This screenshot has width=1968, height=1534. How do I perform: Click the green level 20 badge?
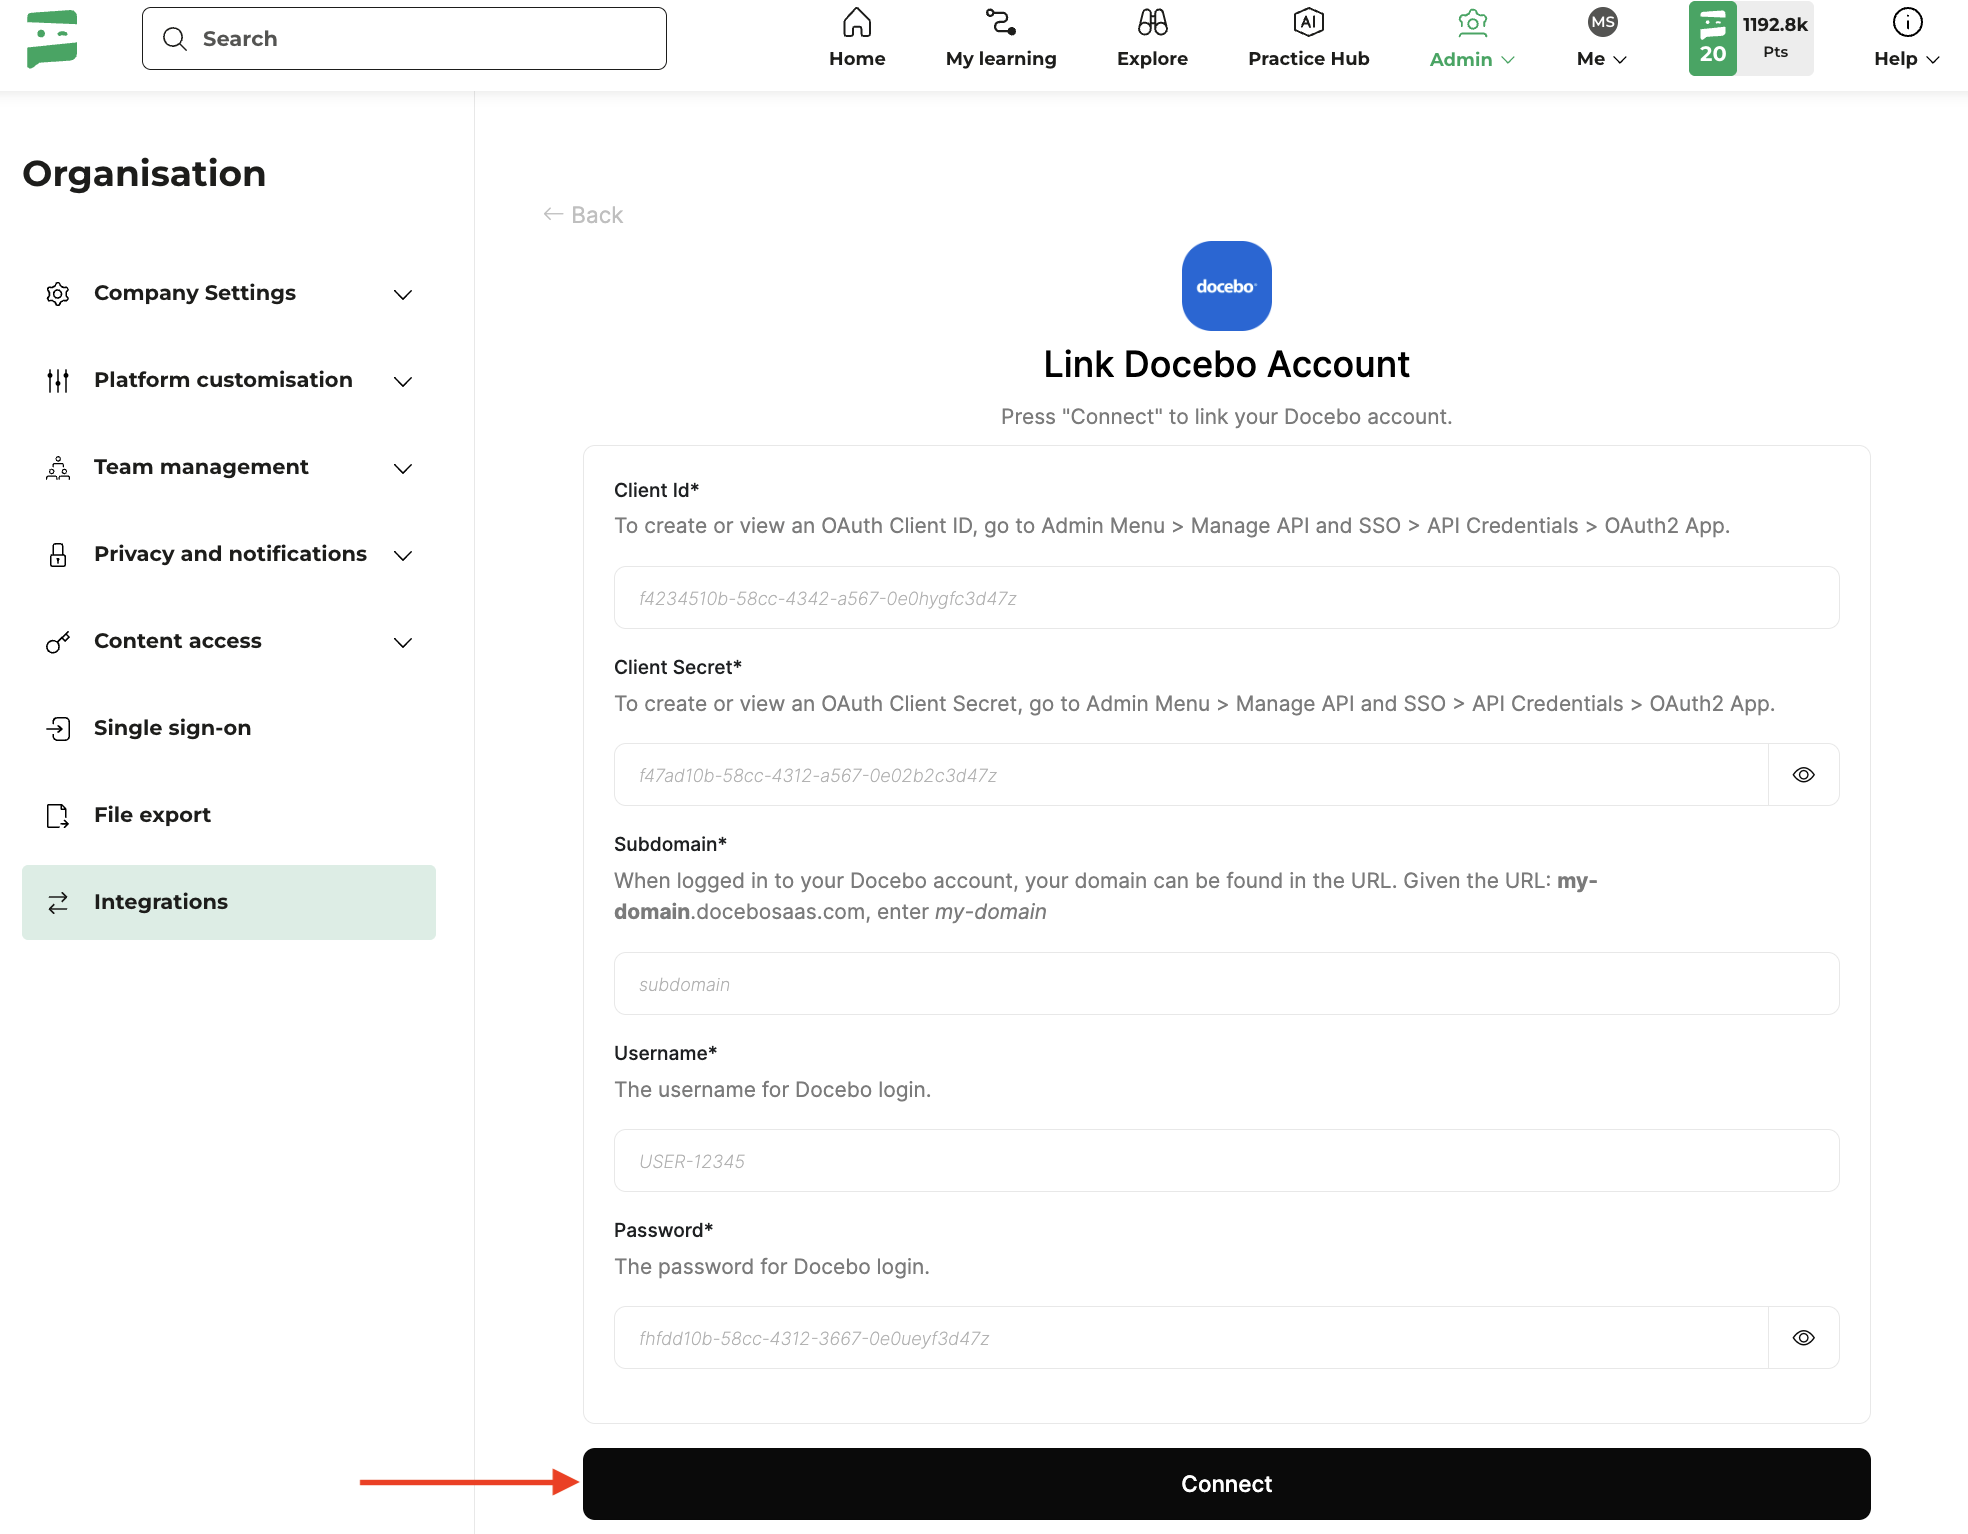(x=1712, y=39)
